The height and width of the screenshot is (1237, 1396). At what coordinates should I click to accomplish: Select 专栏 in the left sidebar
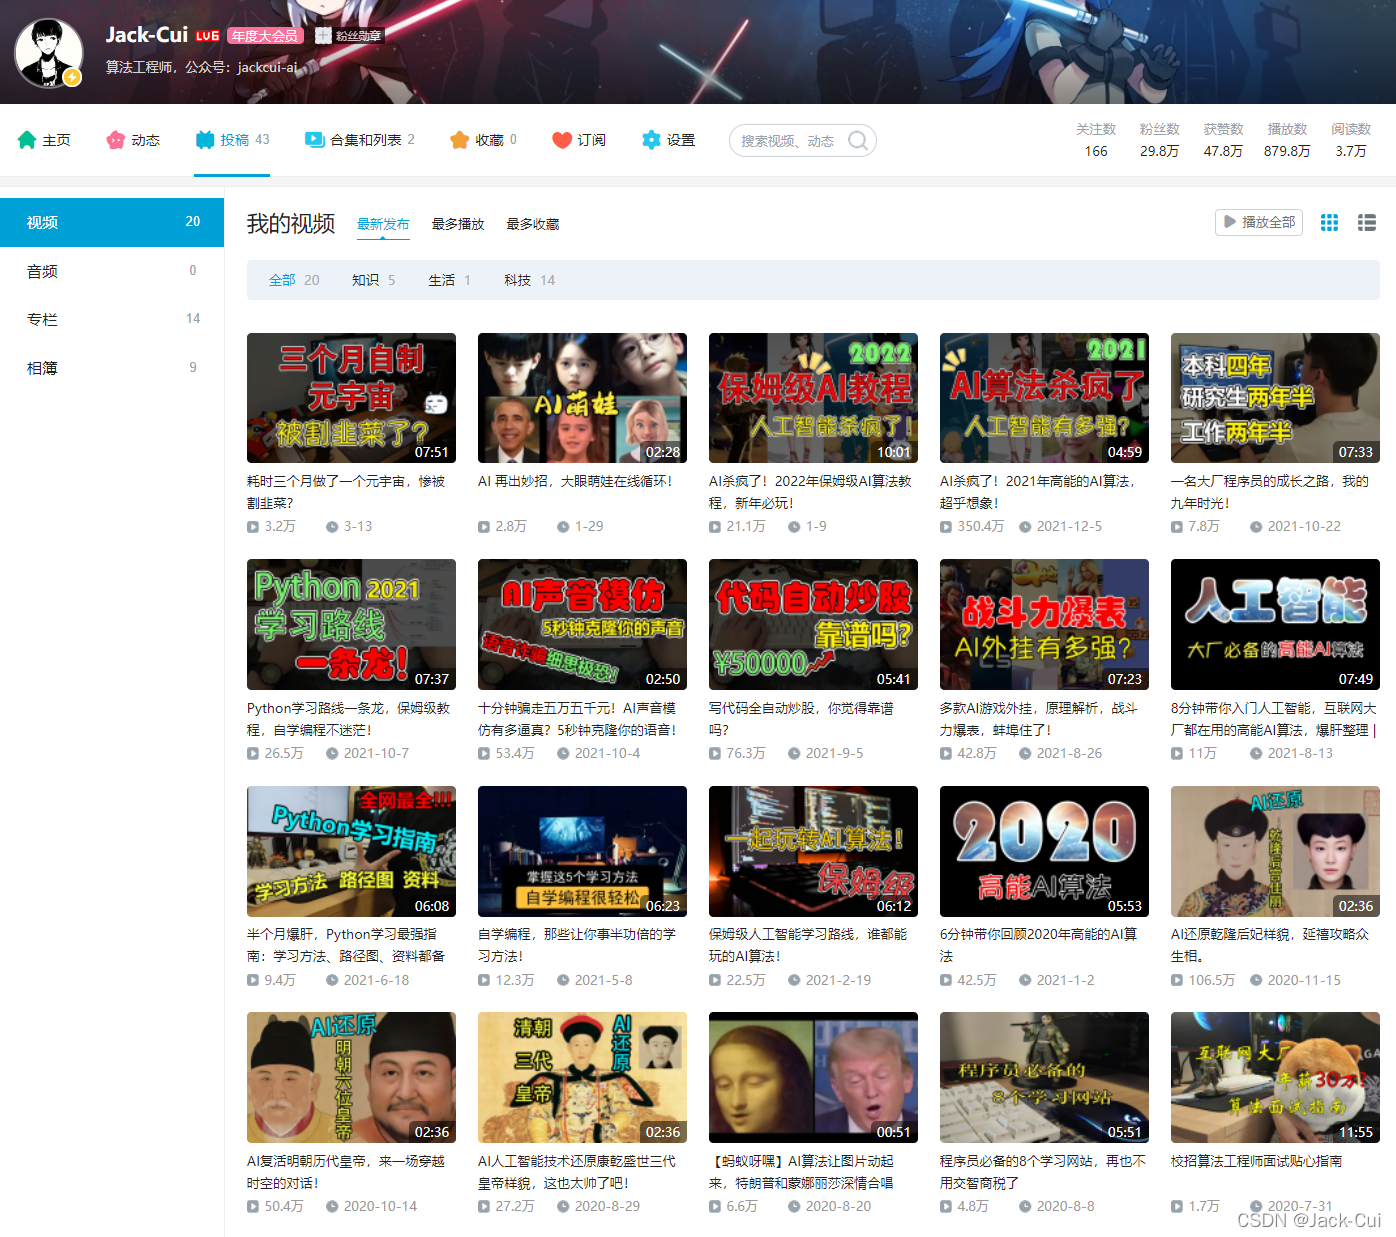[x=112, y=319]
